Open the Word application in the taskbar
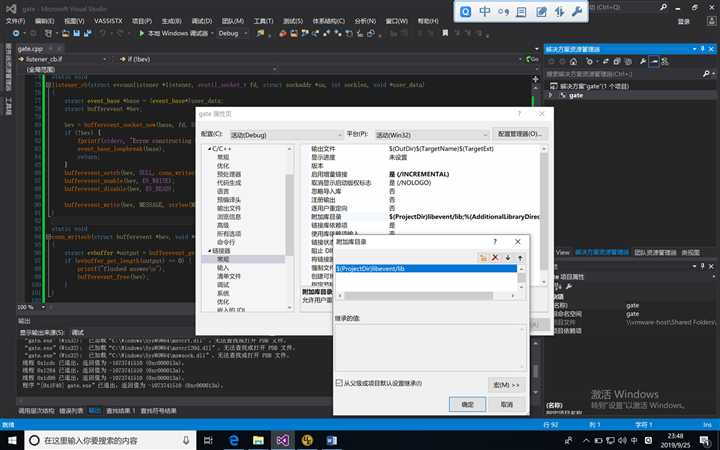Image resolution: width=720 pixels, height=450 pixels. pos(331,440)
